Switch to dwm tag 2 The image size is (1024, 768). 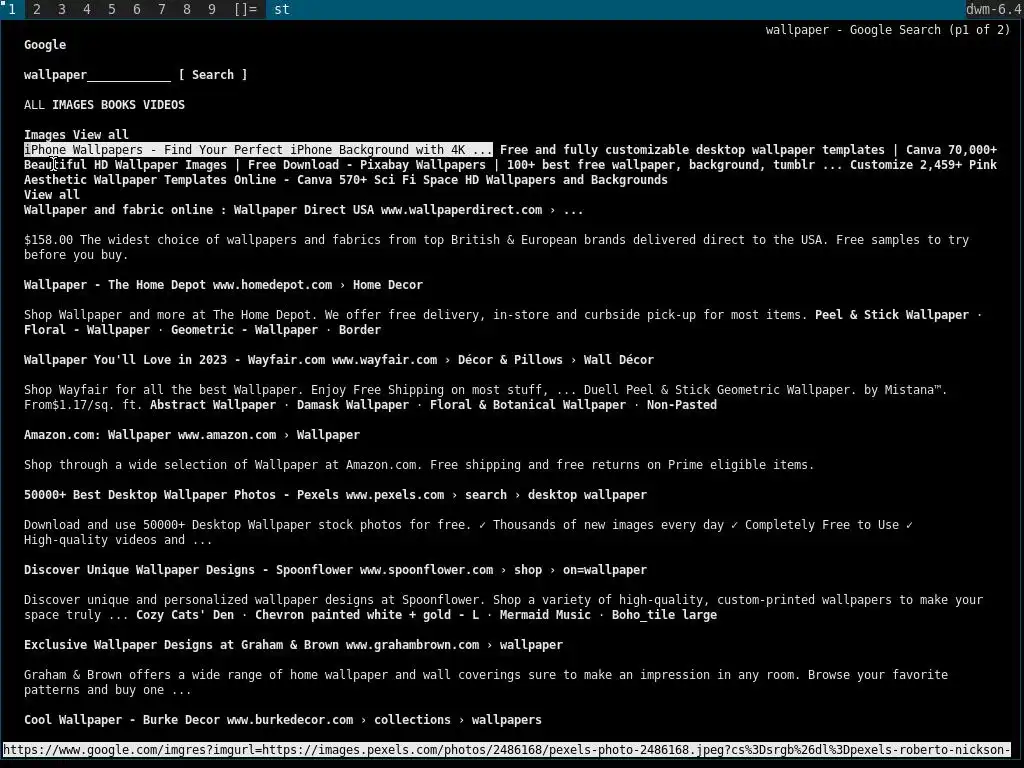pos(37,9)
